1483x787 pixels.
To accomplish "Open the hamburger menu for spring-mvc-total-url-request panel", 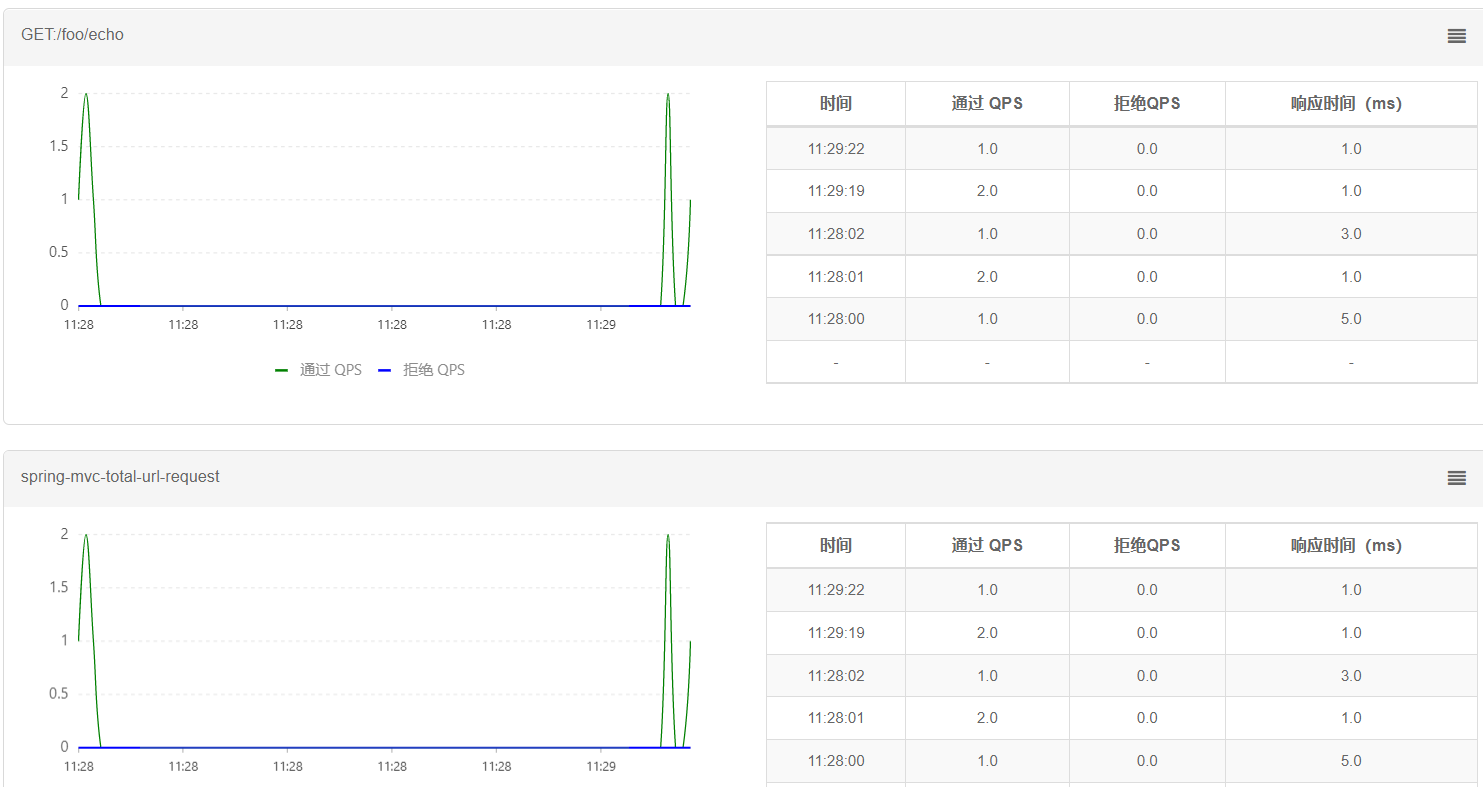I will [x=1456, y=478].
